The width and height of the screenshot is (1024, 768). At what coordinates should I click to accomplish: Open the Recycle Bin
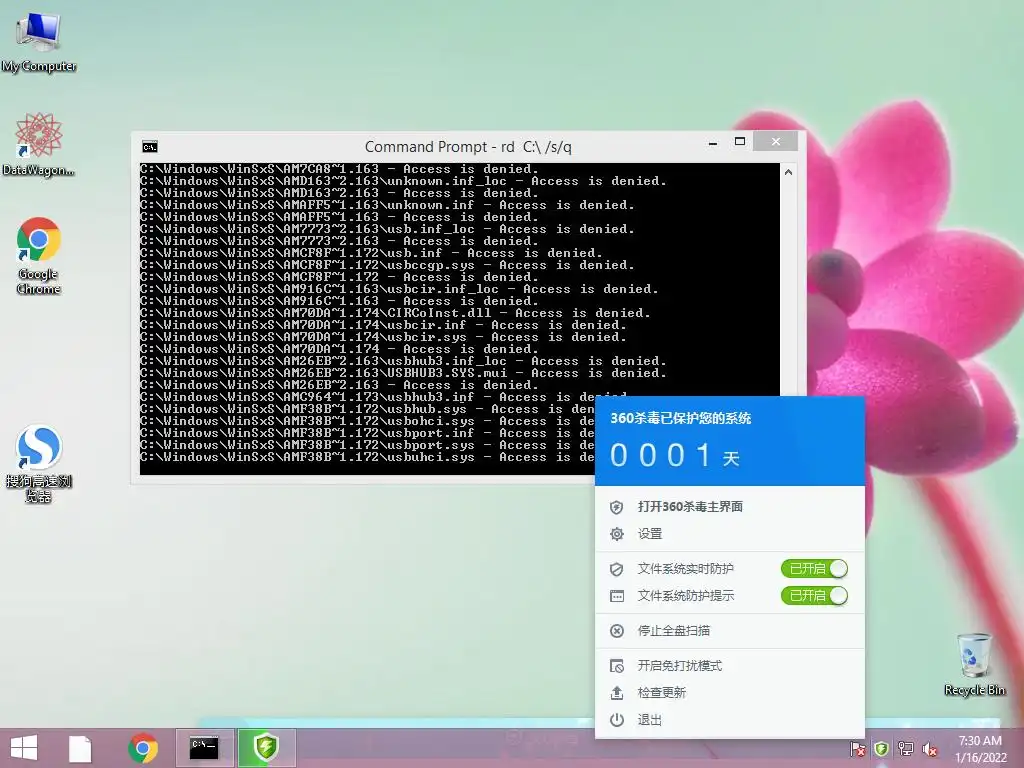tap(974, 664)
